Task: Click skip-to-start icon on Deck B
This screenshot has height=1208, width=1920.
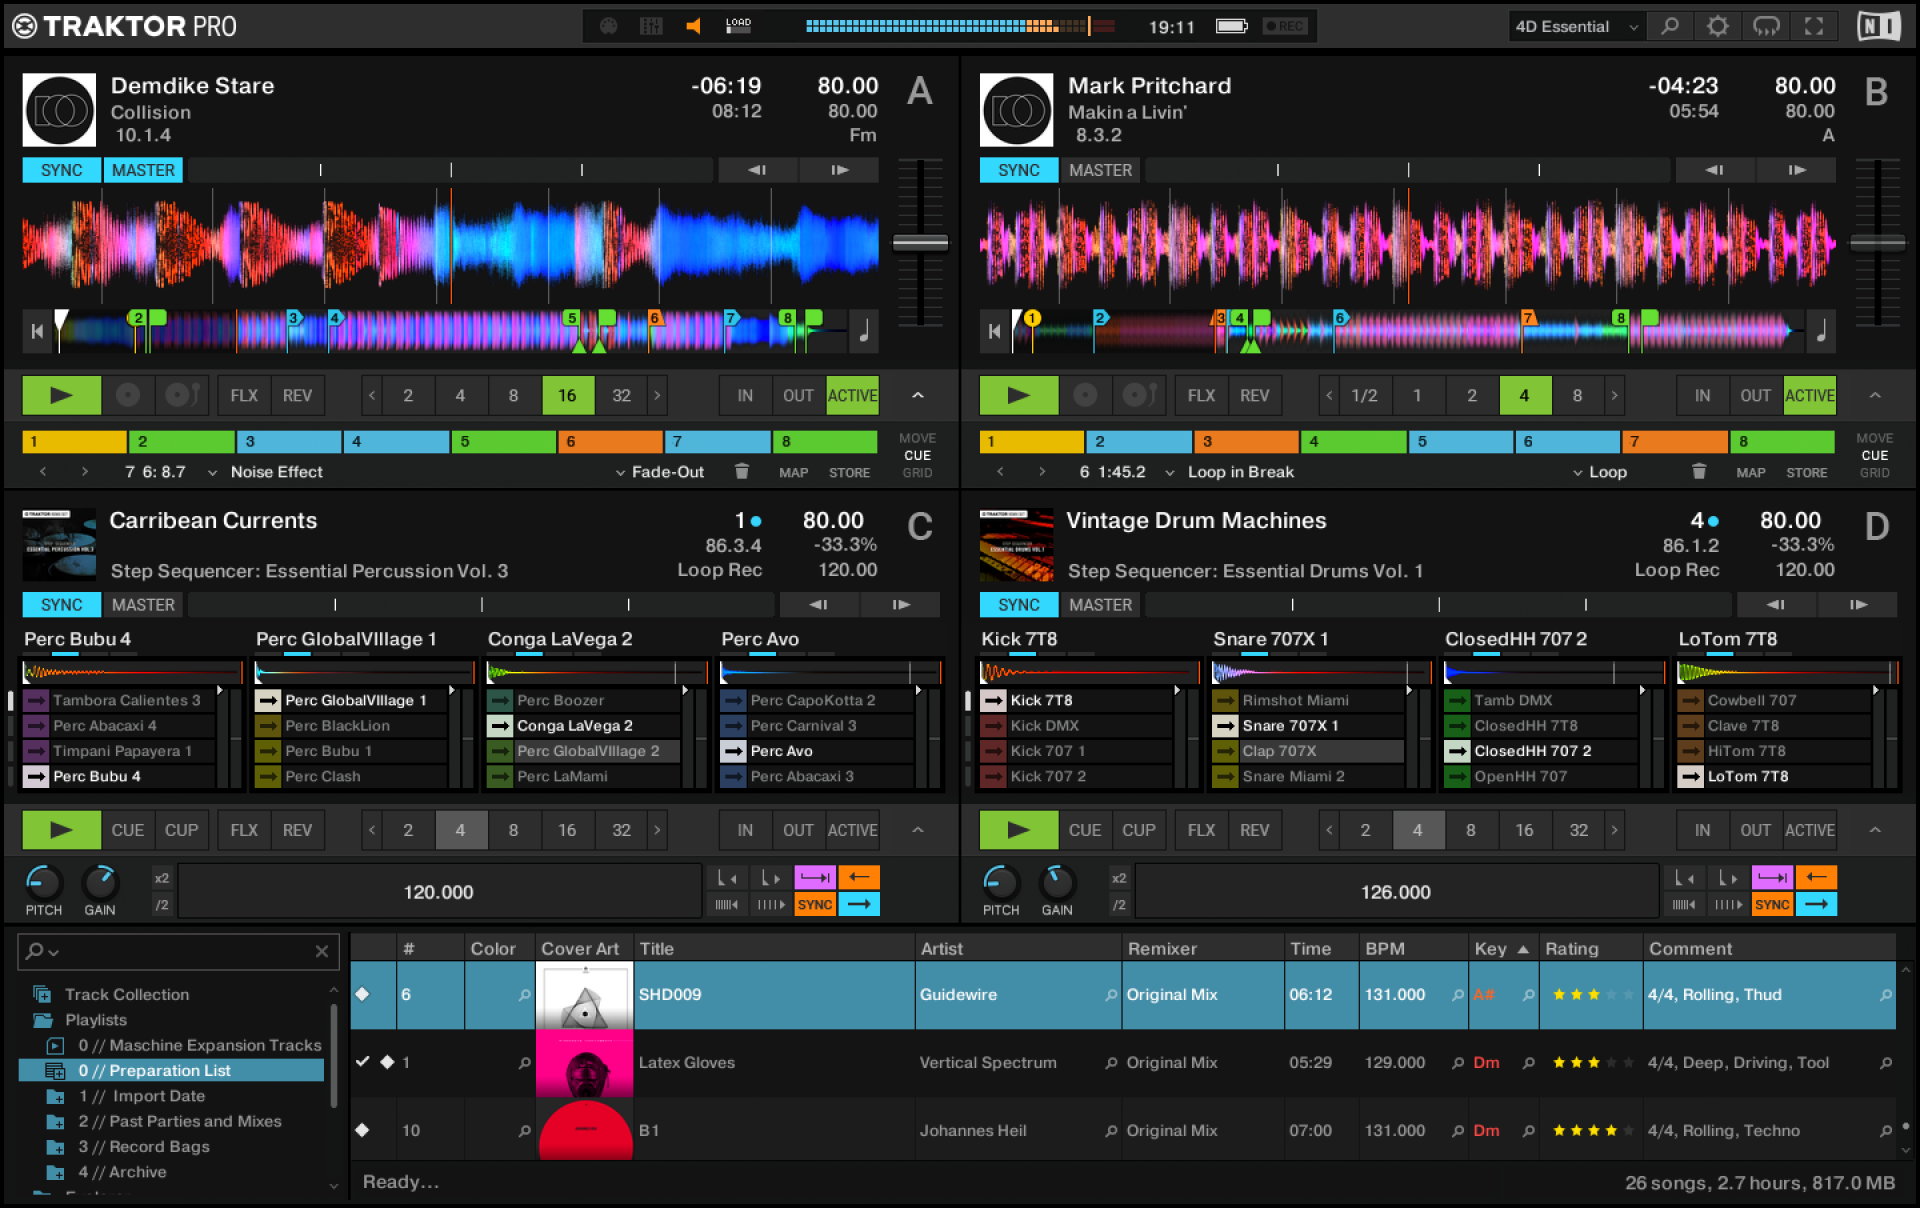Action: pos(994,331)
